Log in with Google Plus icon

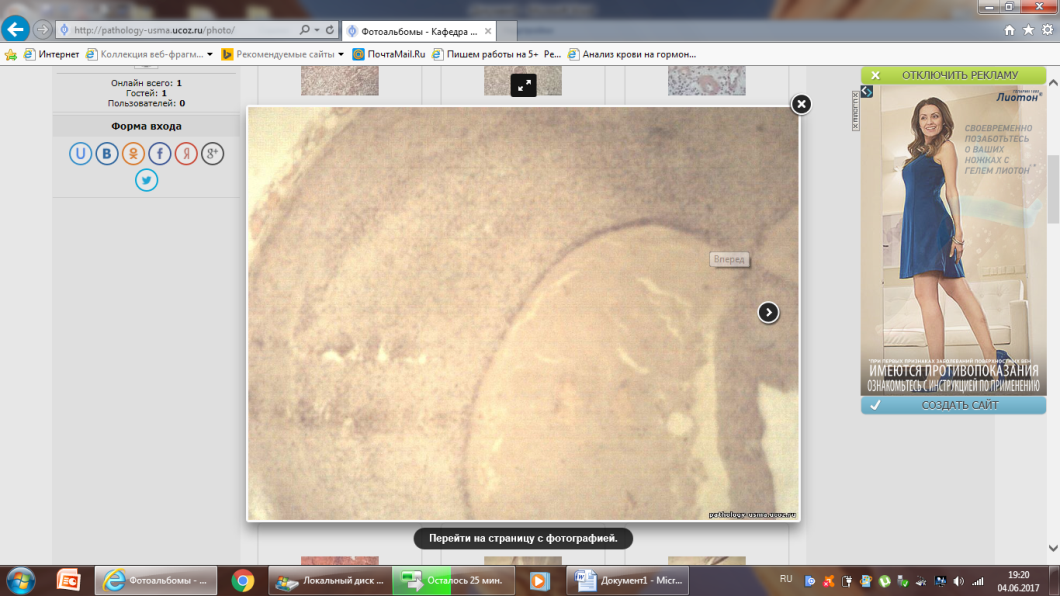[x=212, y=153]
